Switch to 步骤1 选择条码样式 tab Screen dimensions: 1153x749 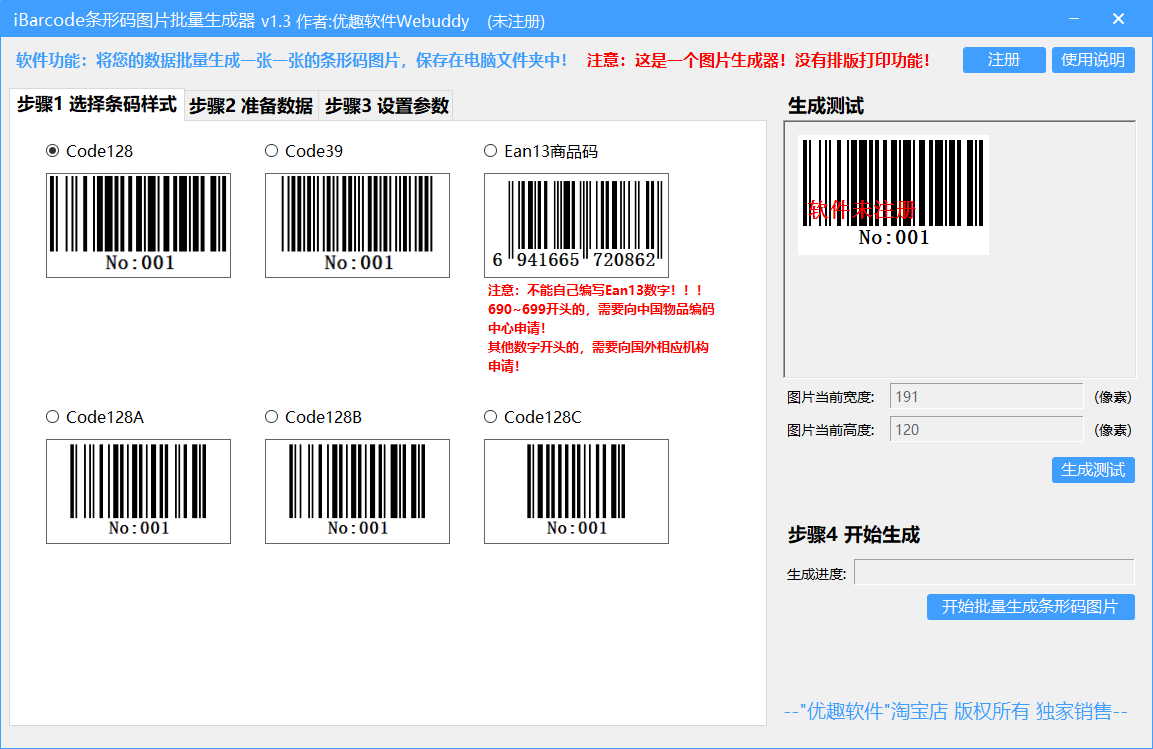coord(97,104)
